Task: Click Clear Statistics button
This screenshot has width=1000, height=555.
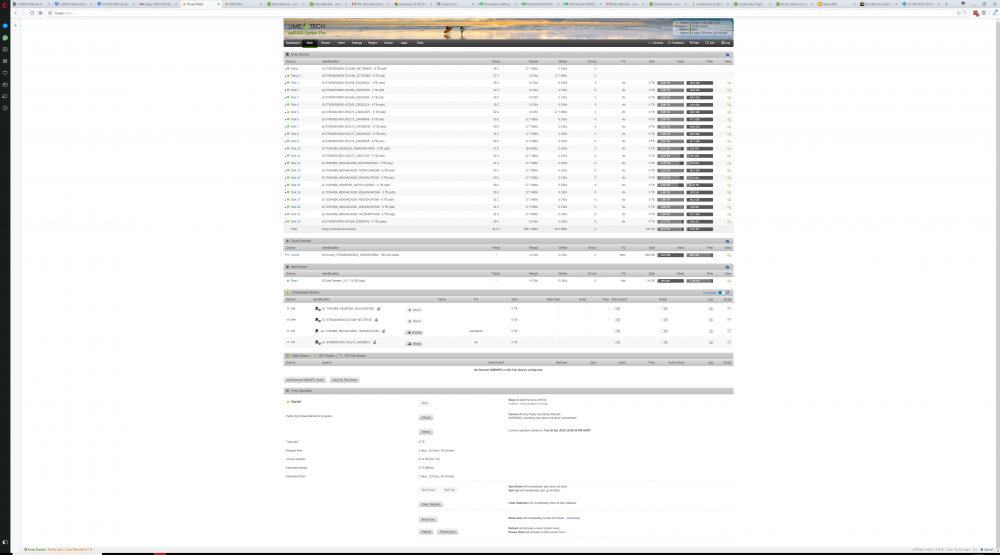Action: pos(430,505)
